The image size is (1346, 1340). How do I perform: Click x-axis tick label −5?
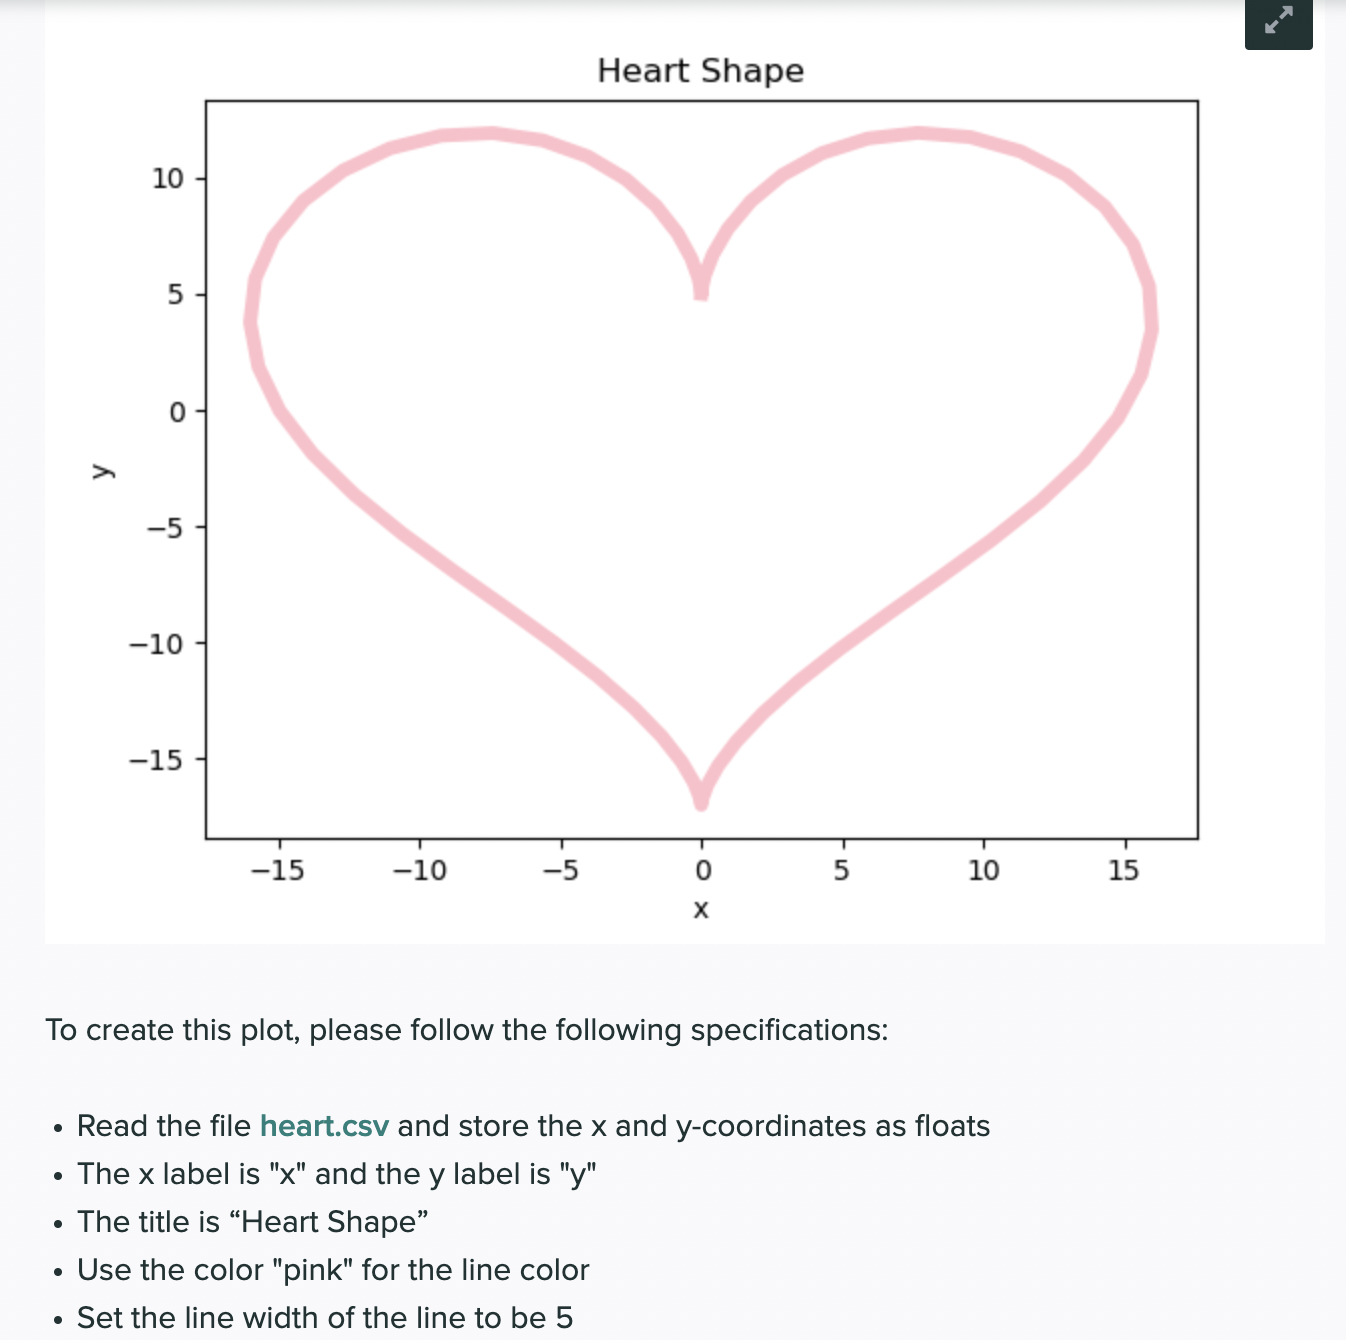560,871
